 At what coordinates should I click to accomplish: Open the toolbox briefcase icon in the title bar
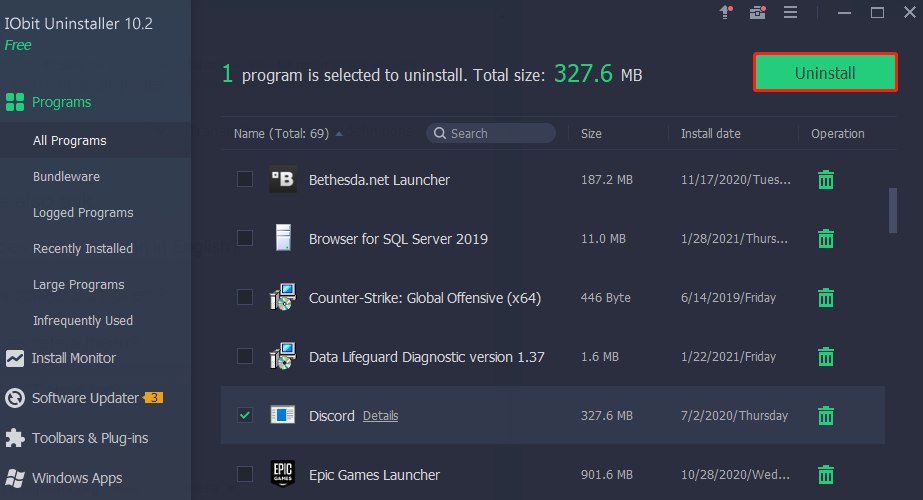click(758, 12)
